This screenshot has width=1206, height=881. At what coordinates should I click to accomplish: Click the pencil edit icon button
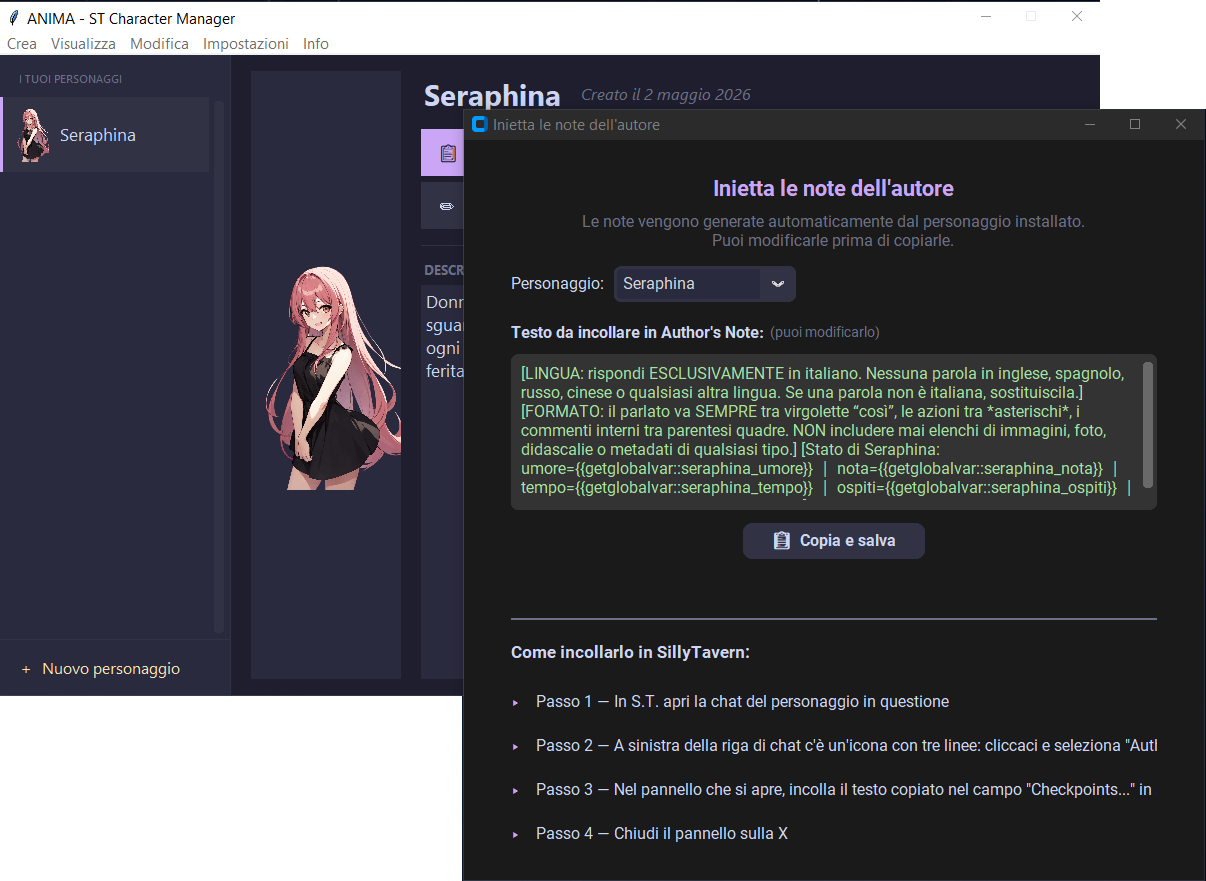pos(443,205)
